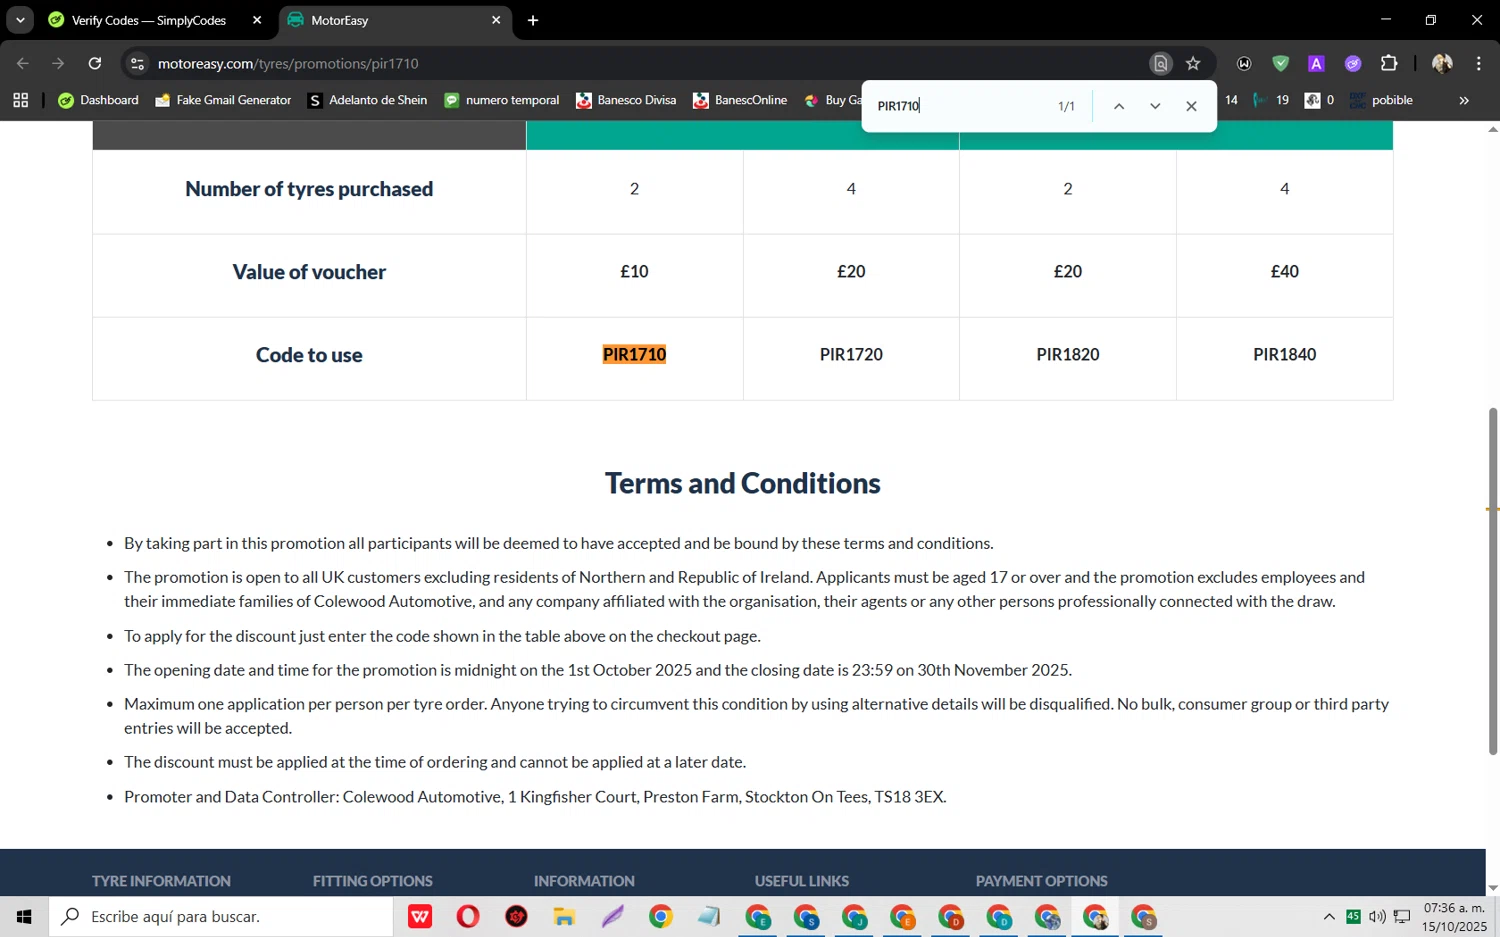1500x937 pixels.
Task: Expand hidden system tray icons
Action: pyautogui.click(x=1329, y=916)
